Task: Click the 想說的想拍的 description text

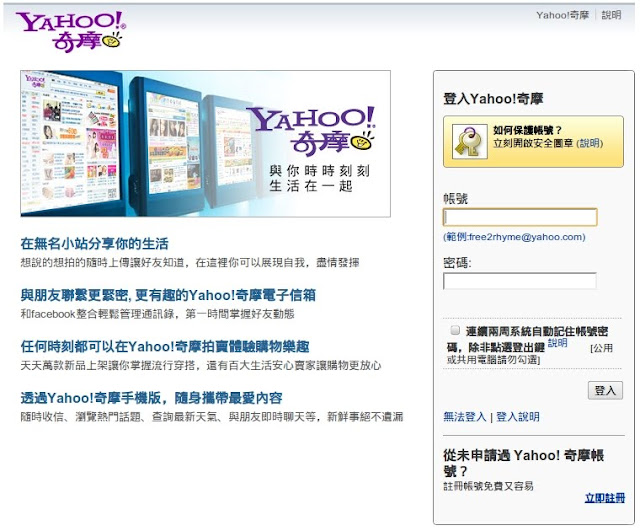Action: [x=190, y=262]
